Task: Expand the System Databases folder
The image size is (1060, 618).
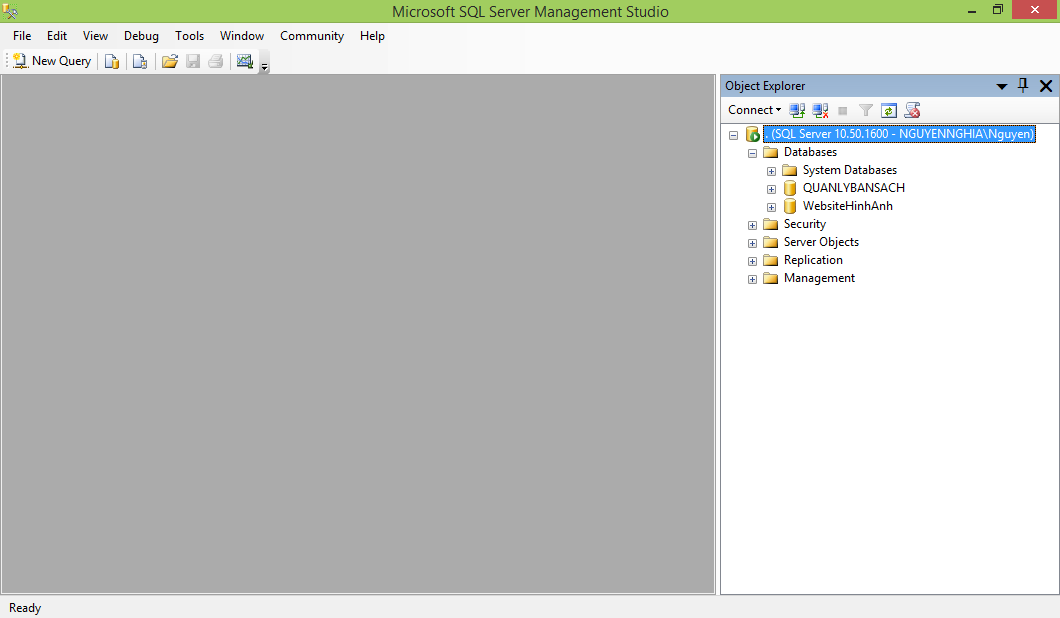Action: tap(771, 171)
